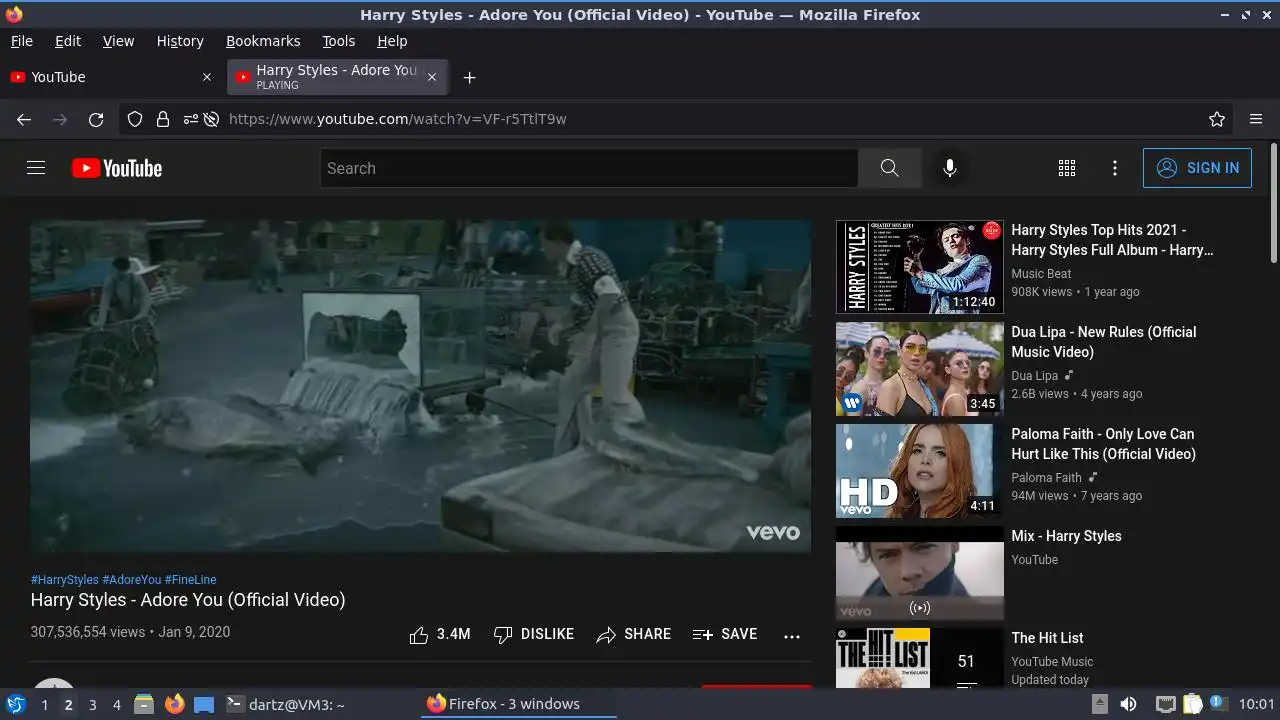Click the show desktop taskbar icon
The image size is (1280, 720).
click(204, 704)
